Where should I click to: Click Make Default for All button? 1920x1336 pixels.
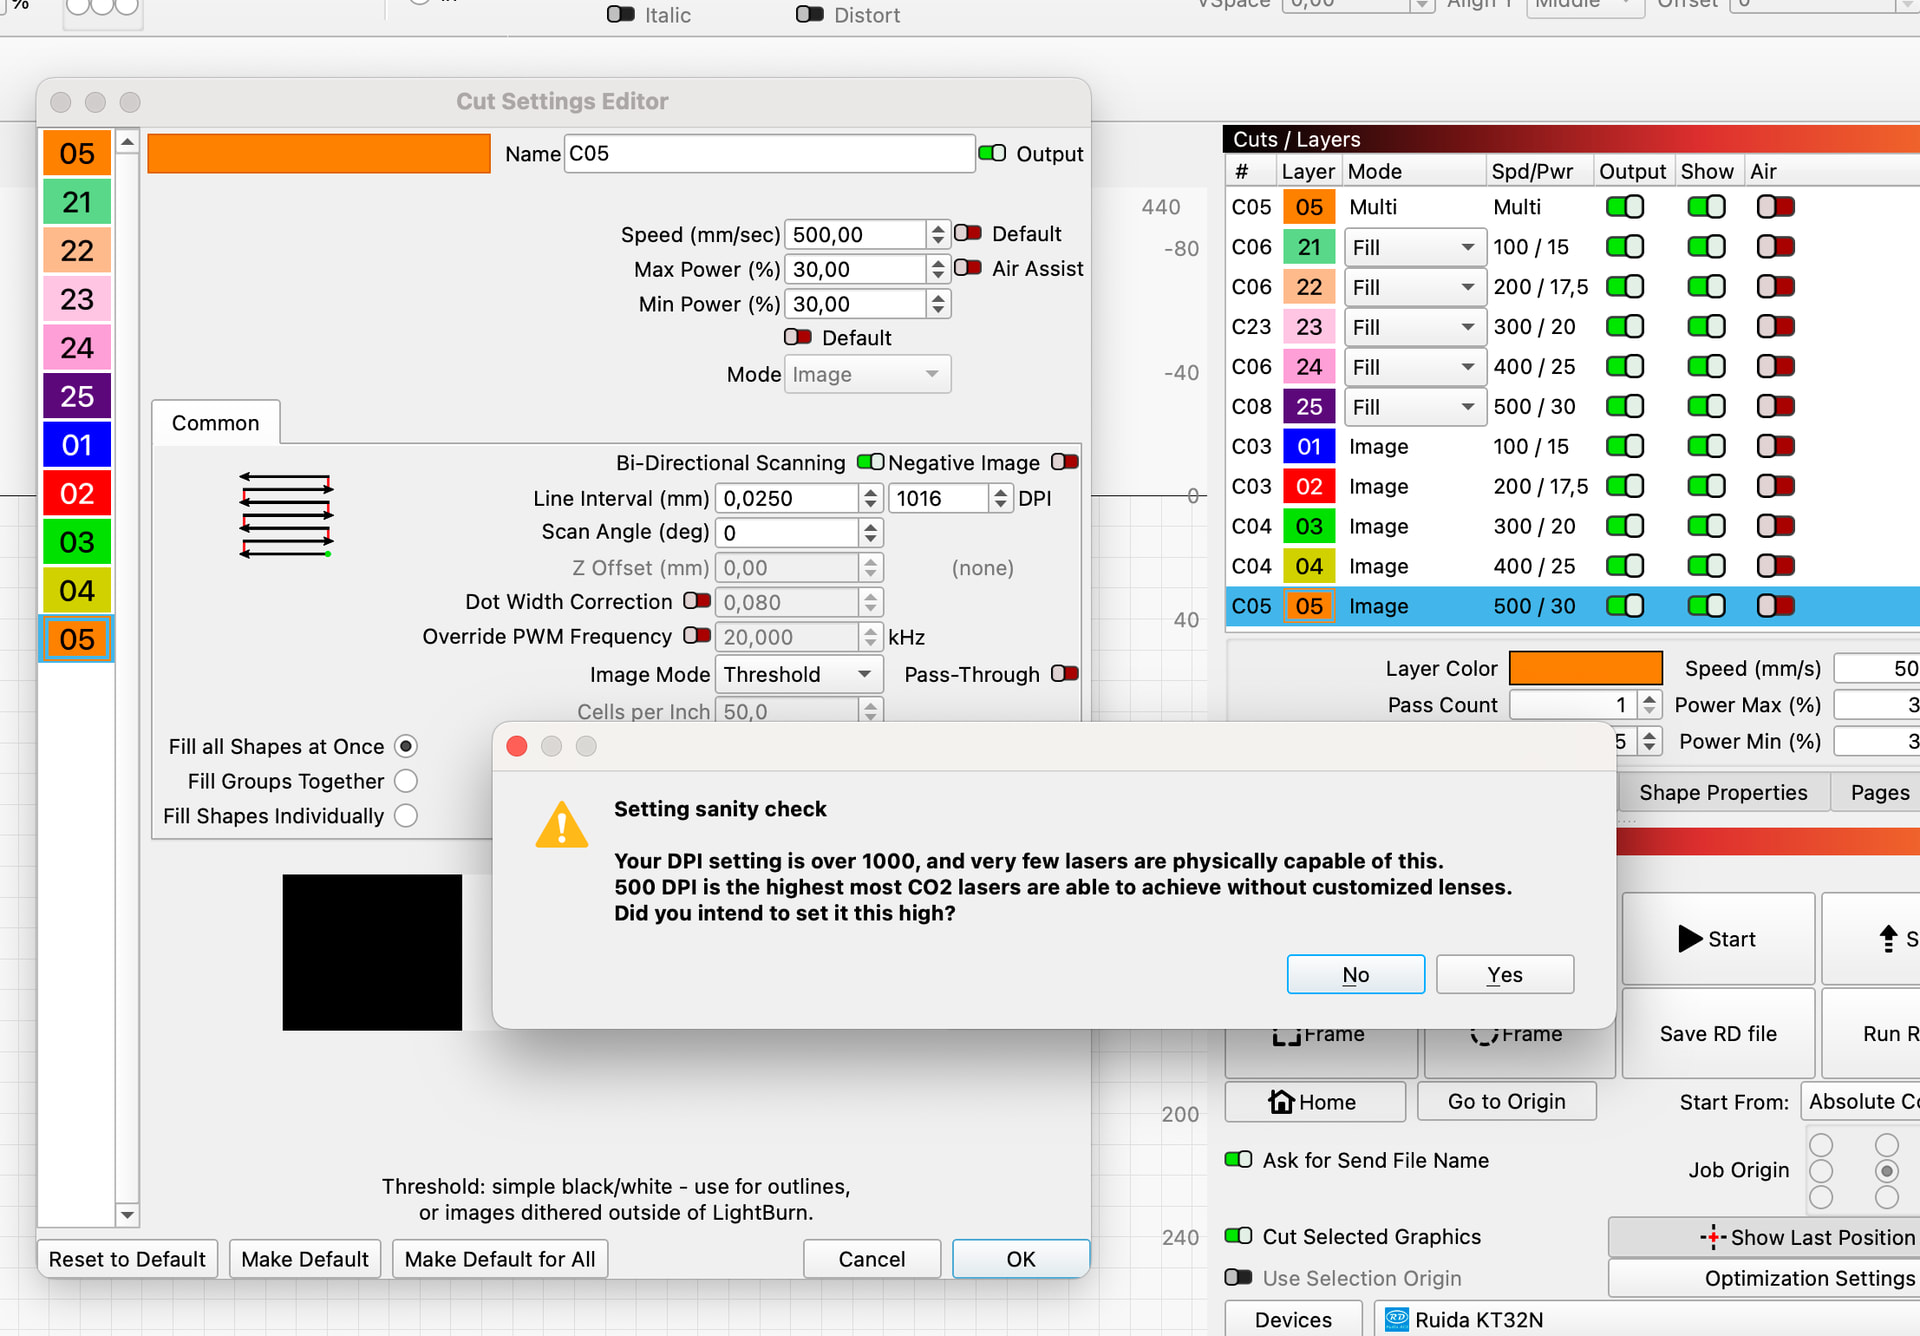(x=499, y=1259)
